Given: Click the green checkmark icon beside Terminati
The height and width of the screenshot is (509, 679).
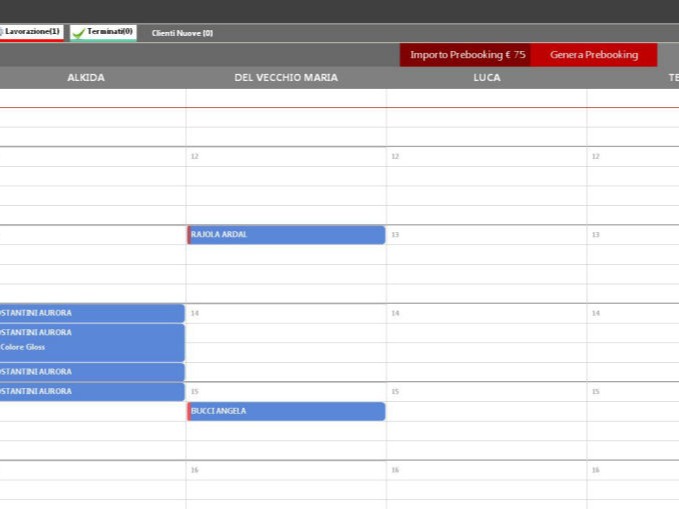Looking at the screenshot, I should click(78, 33).
